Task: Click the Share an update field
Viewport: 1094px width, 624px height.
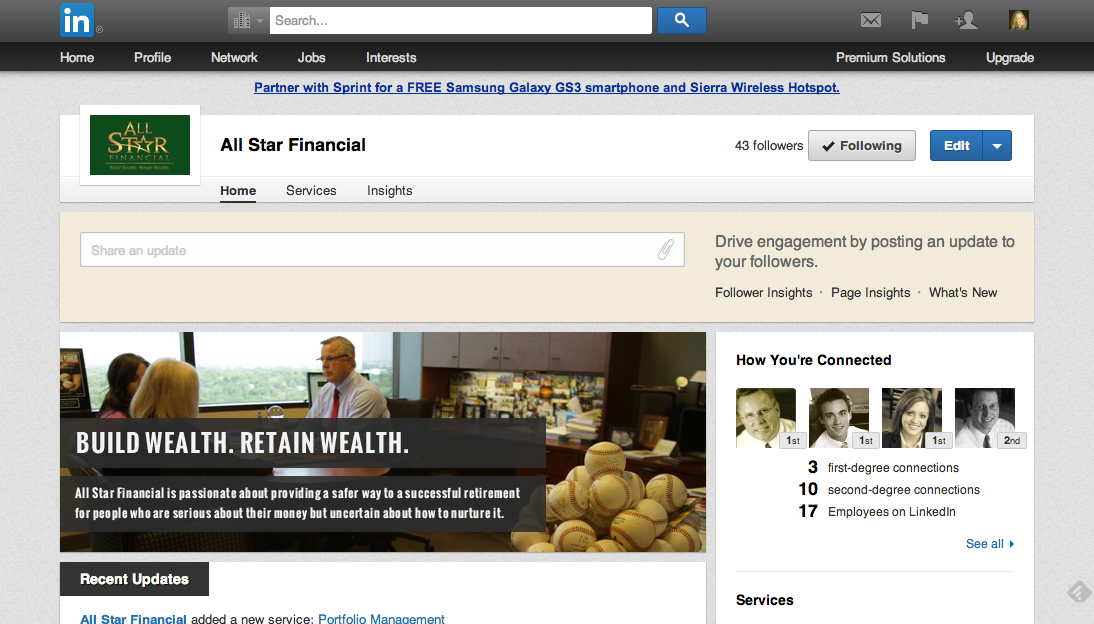Action: click(x=382, y=250)
